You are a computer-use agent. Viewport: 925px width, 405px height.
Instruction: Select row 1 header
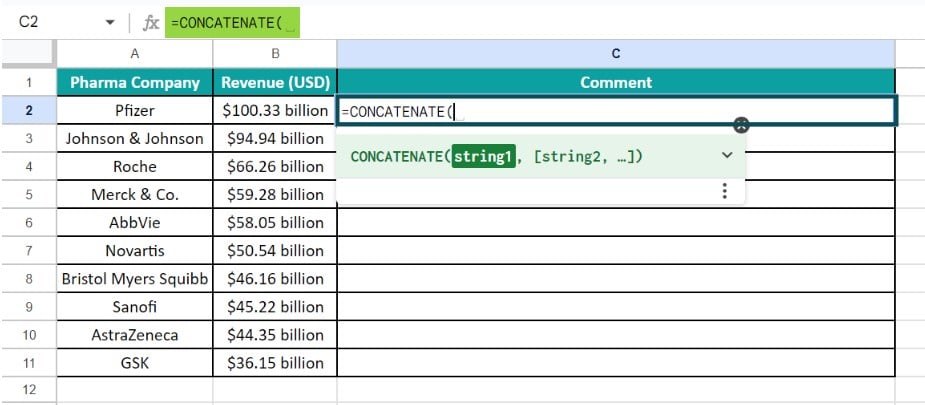point(29,82)
